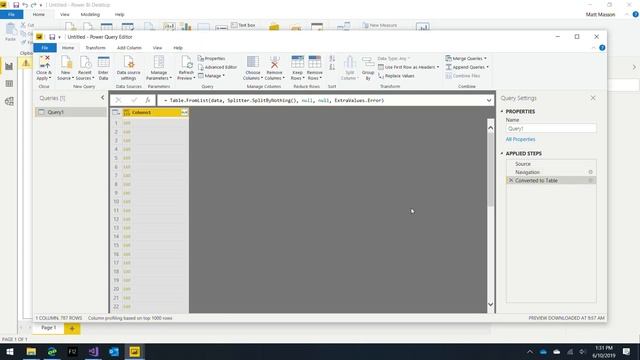This screenshot has width=640, height=360.
Task: Select the Source applied step
Action: coord(551,164)
